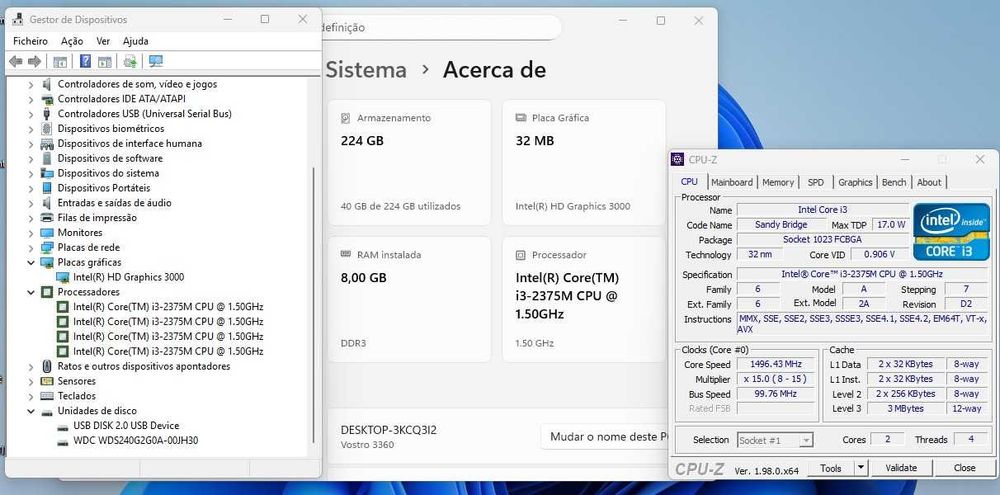Click the RAM instalada card icon
The height and width of the screenshot is (495, 1000).
(346, 254)
